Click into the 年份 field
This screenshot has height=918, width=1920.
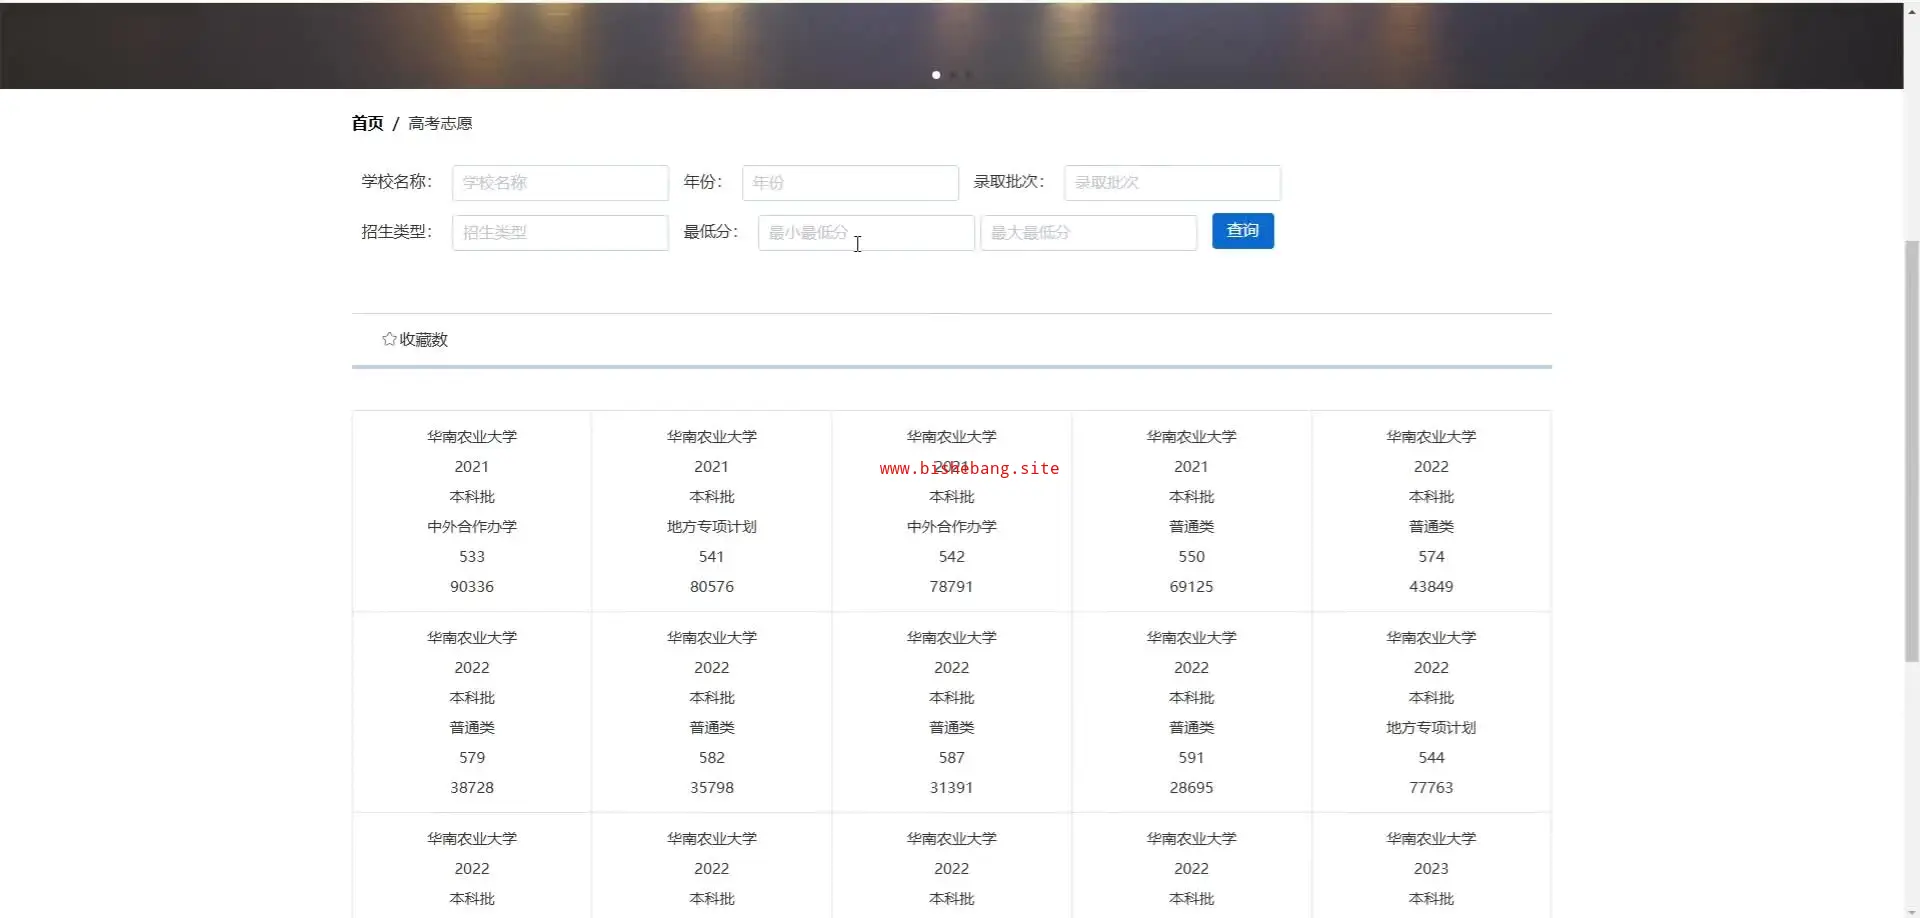point(850,183)
